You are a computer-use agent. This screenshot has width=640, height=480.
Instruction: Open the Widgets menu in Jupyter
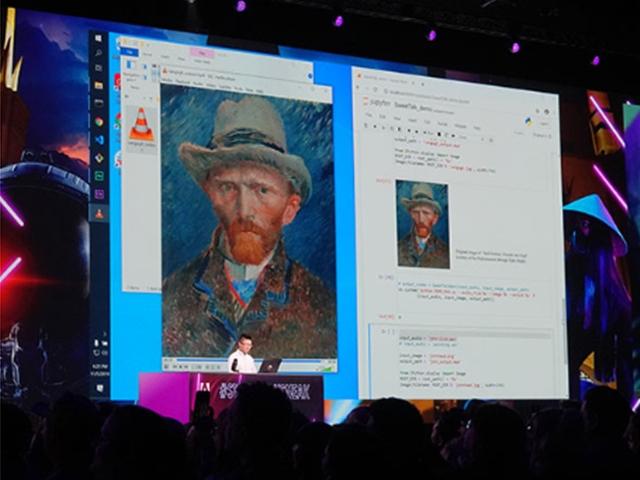coord(460,126)
